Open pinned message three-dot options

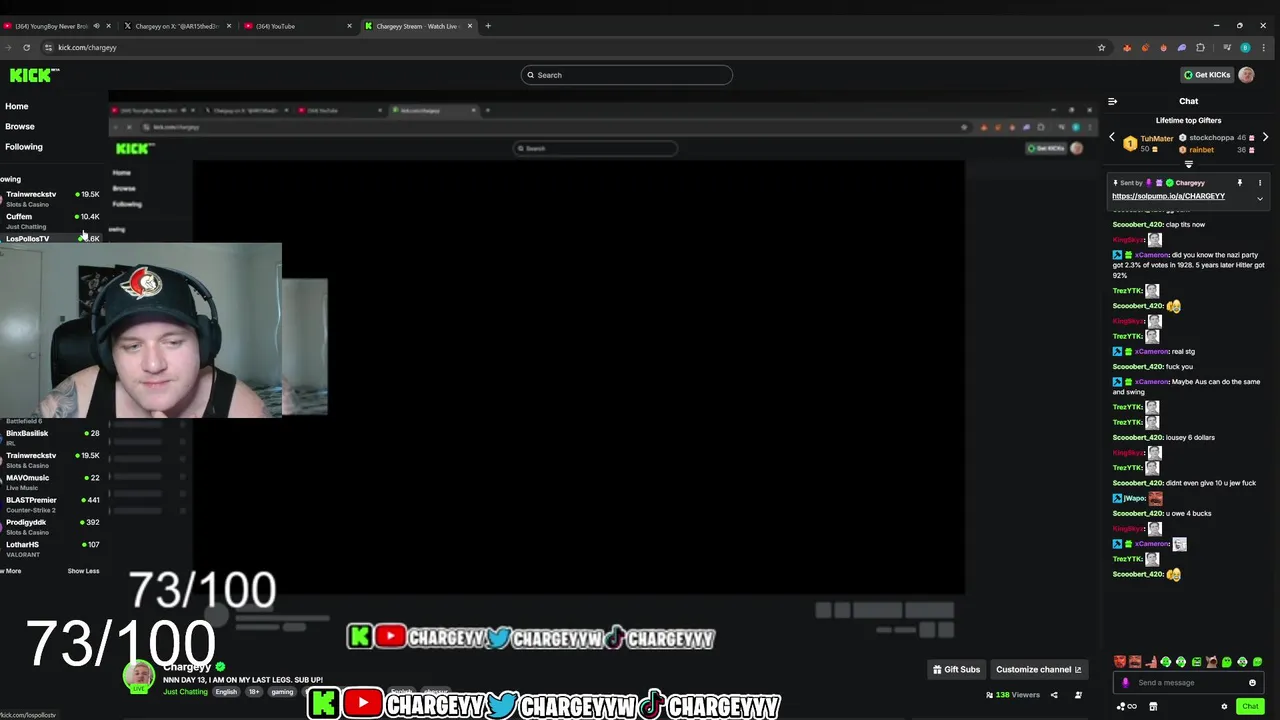(x=1259, y=183)
